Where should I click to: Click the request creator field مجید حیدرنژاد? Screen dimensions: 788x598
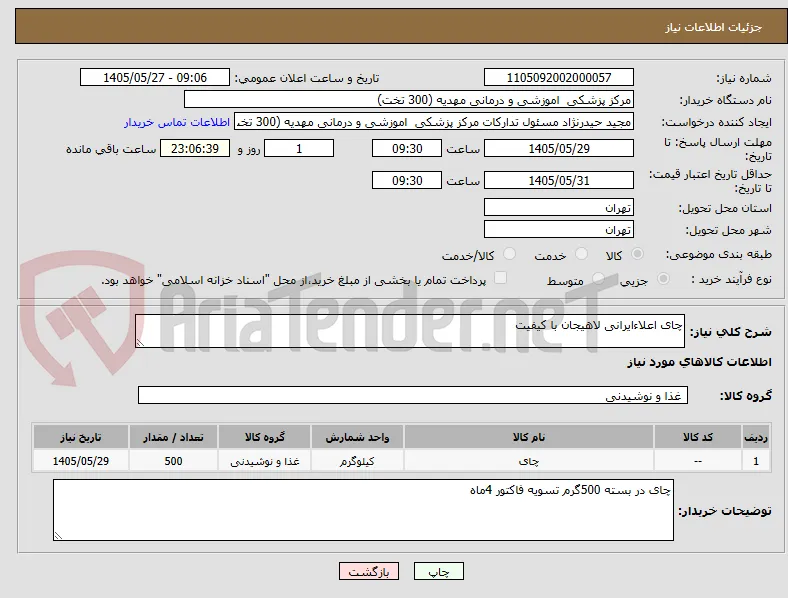[x=434, y=122]
